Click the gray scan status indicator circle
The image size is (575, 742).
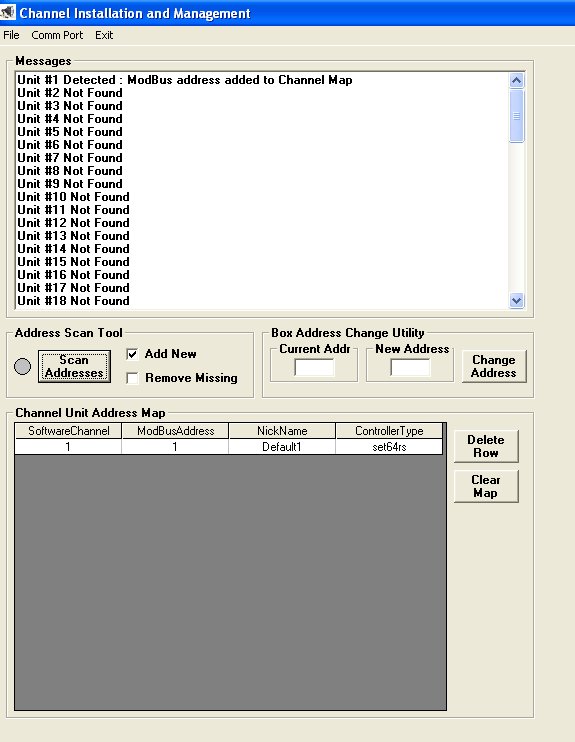(22, 366)
